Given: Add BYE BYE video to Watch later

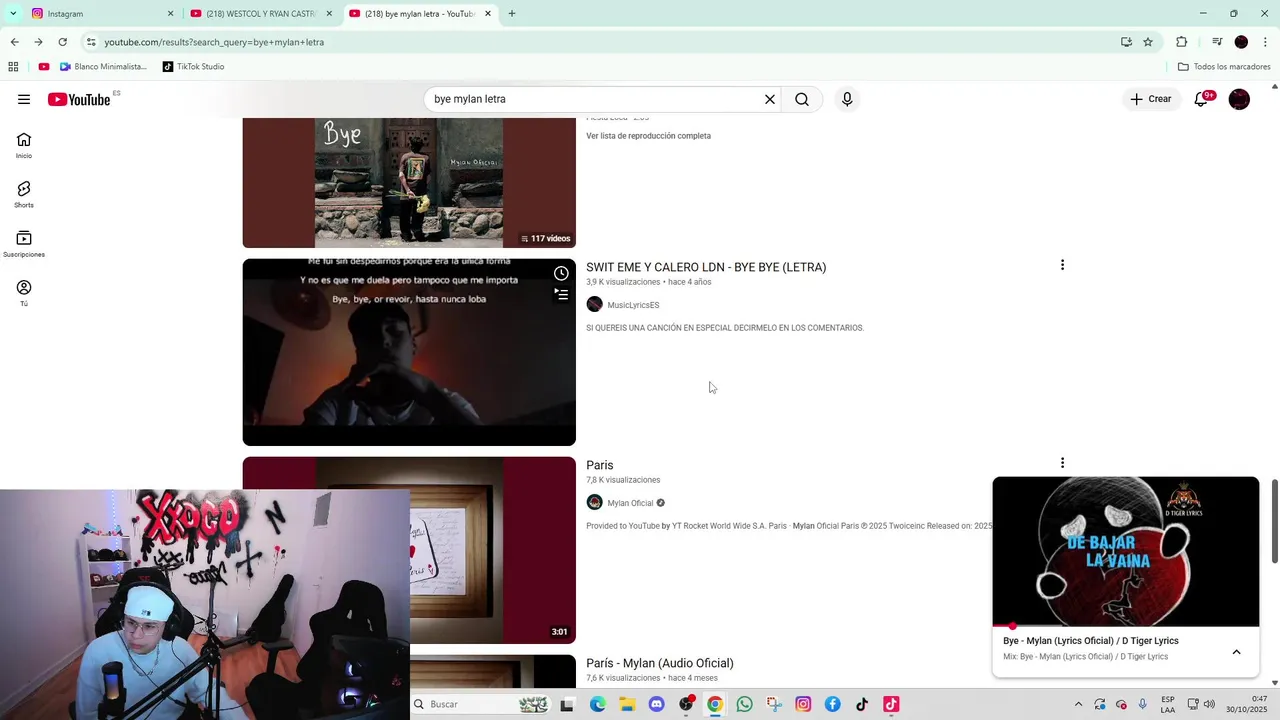Looking at the screenshot, I should pyautogui.click(x=561, y=274).
